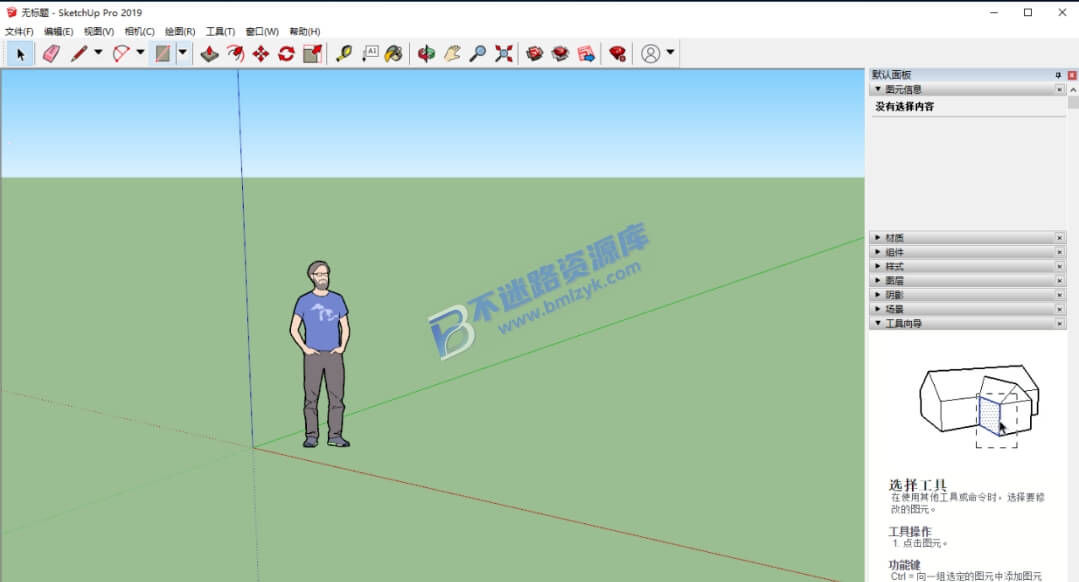Open the 视图(V) menu
The width and height of the screenshot is (1079, 582).
98,32
